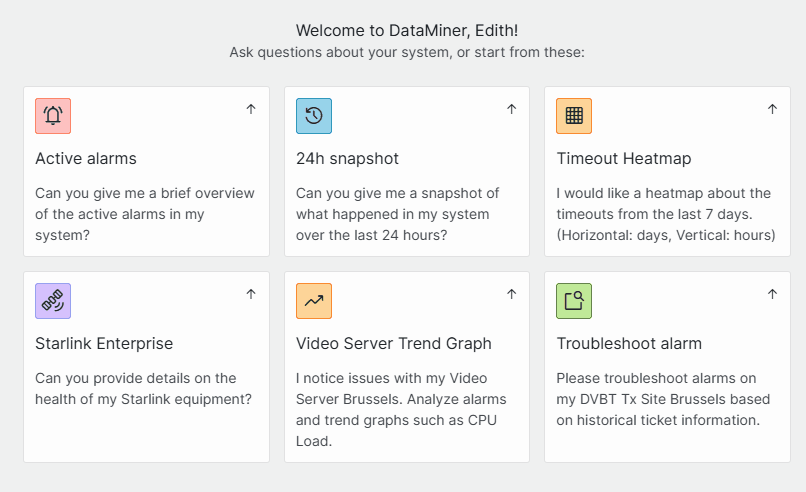Open the Active alarms card title
This screenshot has height=492, width=806.
[86, 159]
